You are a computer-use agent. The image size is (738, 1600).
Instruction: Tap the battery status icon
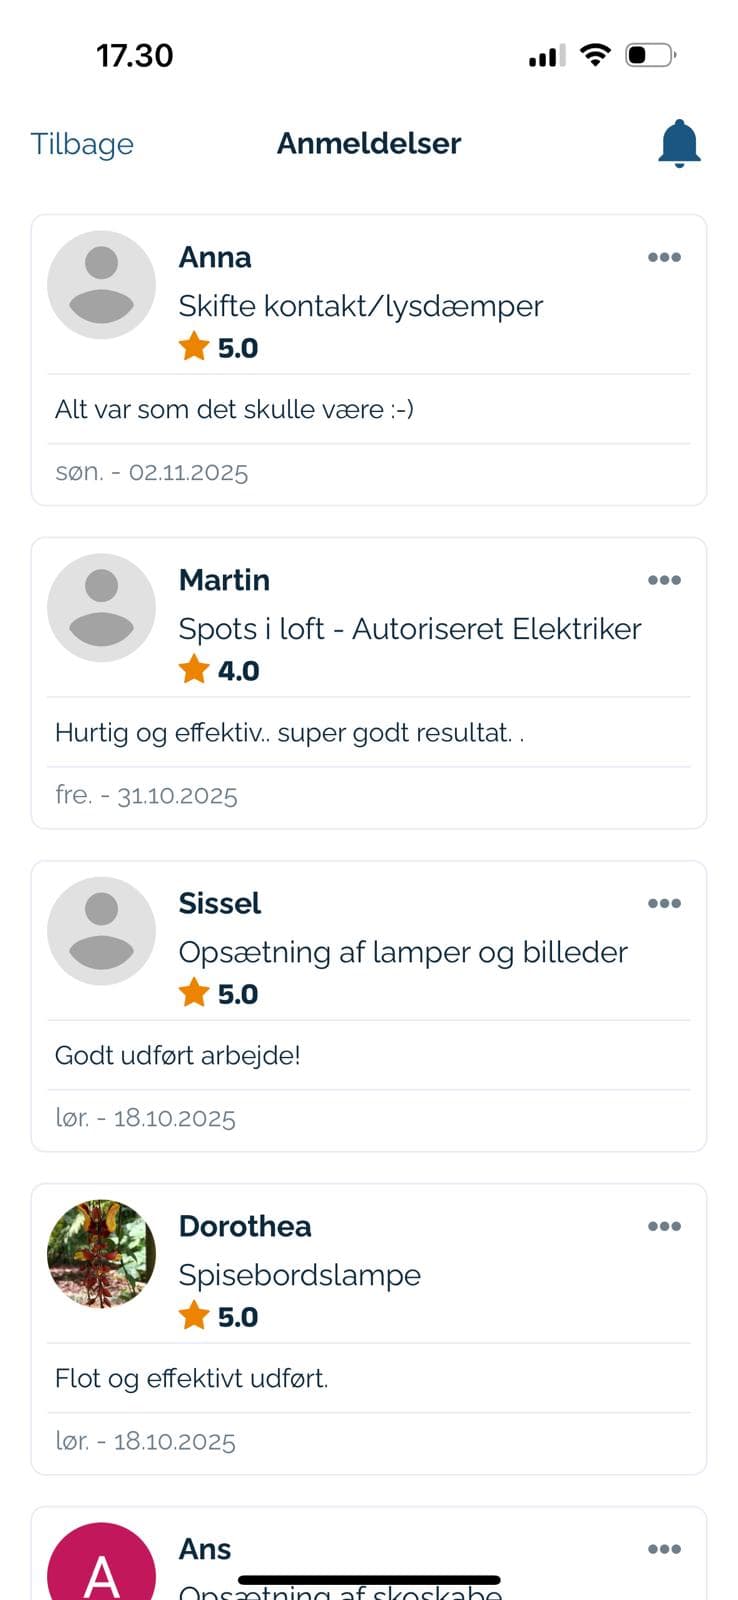point(650,55)
